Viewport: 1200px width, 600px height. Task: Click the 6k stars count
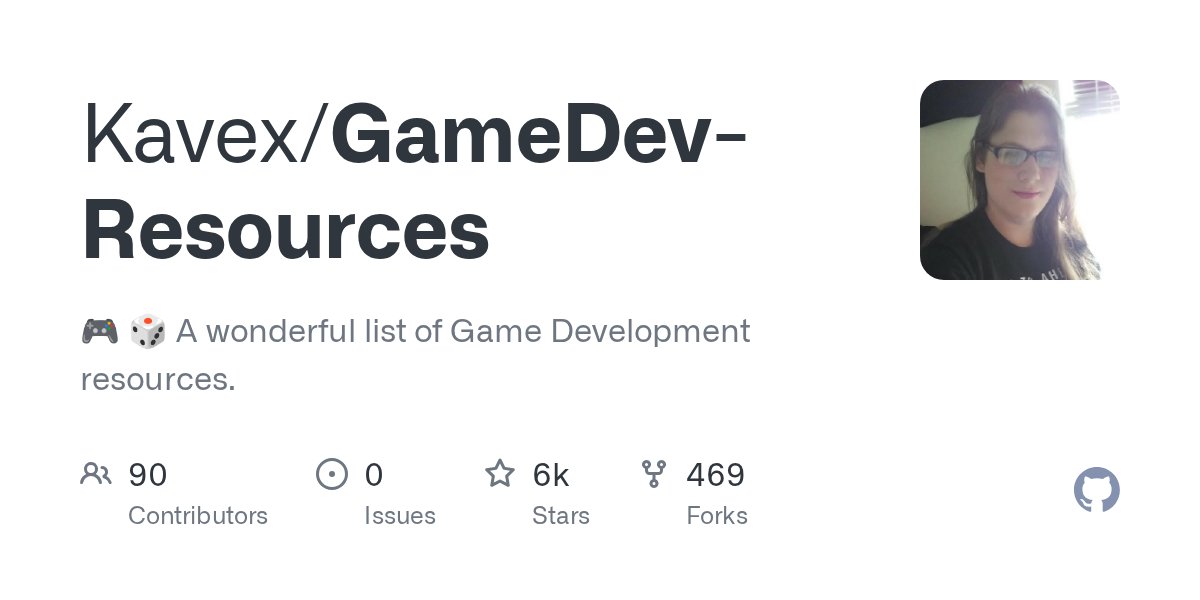click(x=551, y=475)
